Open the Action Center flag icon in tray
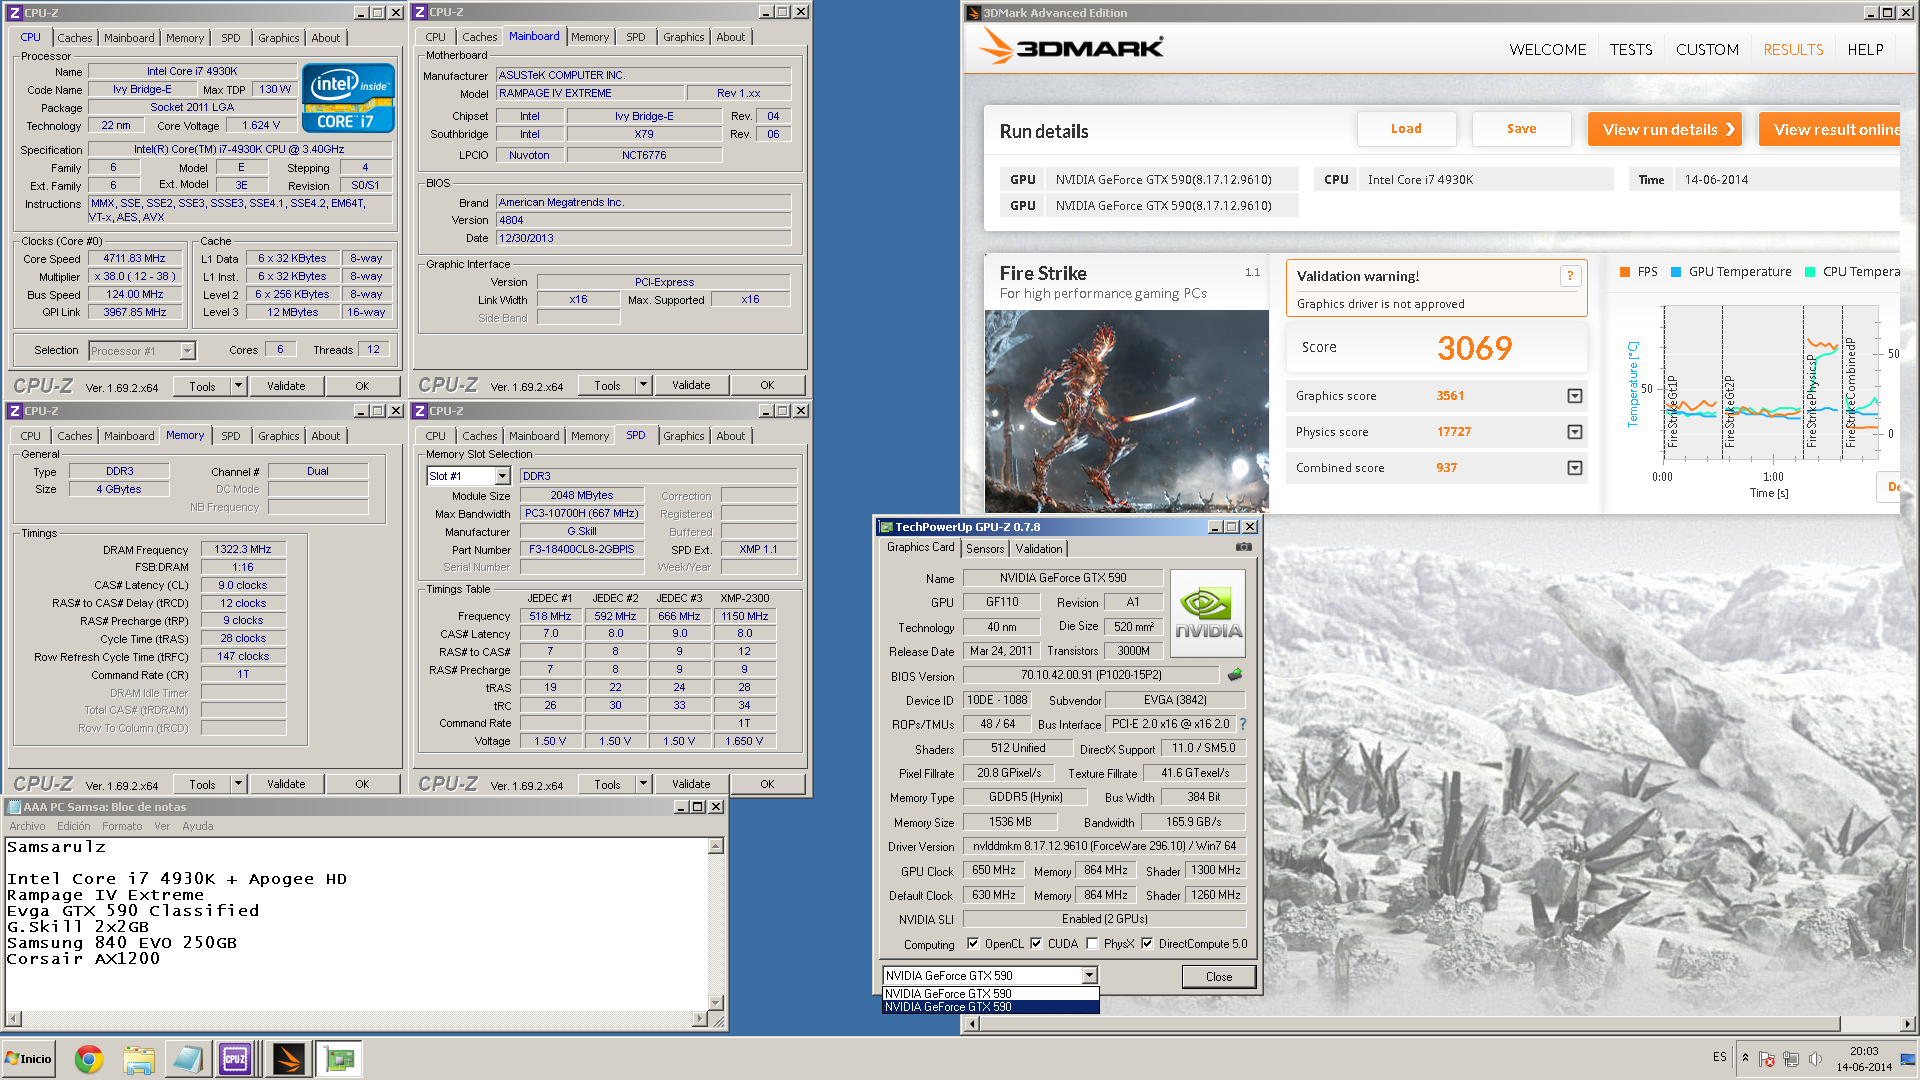The image size is (1920, 1080). [1767, 1059]
